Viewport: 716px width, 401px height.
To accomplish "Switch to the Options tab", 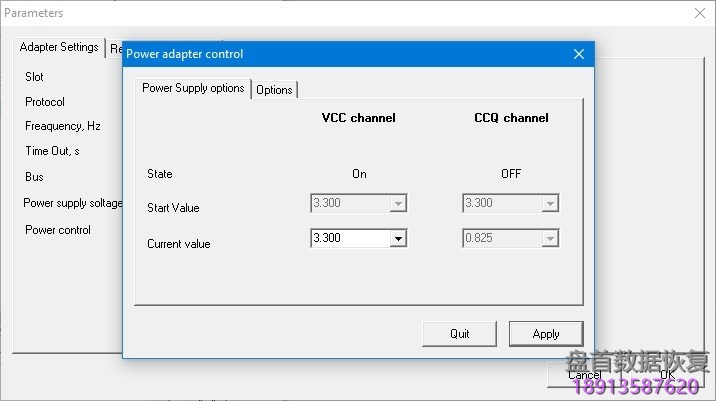I will click(x=274, y=89).
